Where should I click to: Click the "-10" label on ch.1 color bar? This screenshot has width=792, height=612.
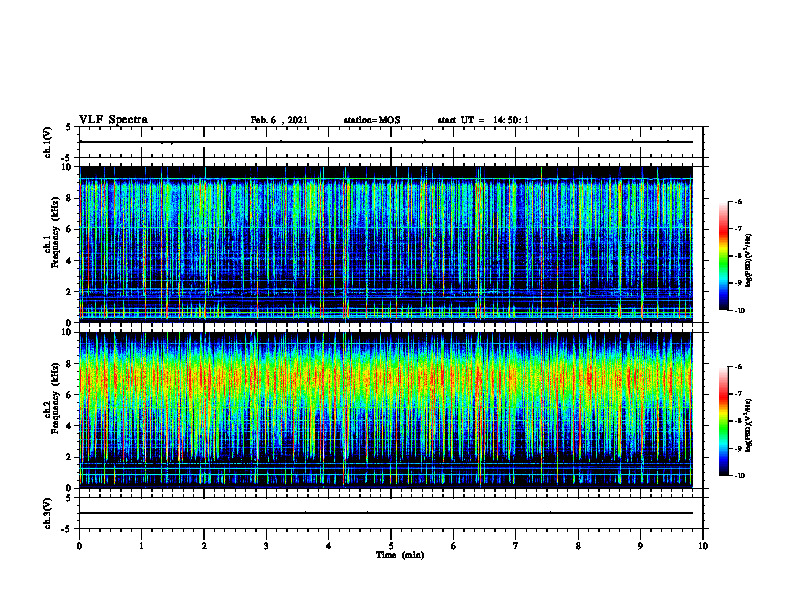pos(739,310)
